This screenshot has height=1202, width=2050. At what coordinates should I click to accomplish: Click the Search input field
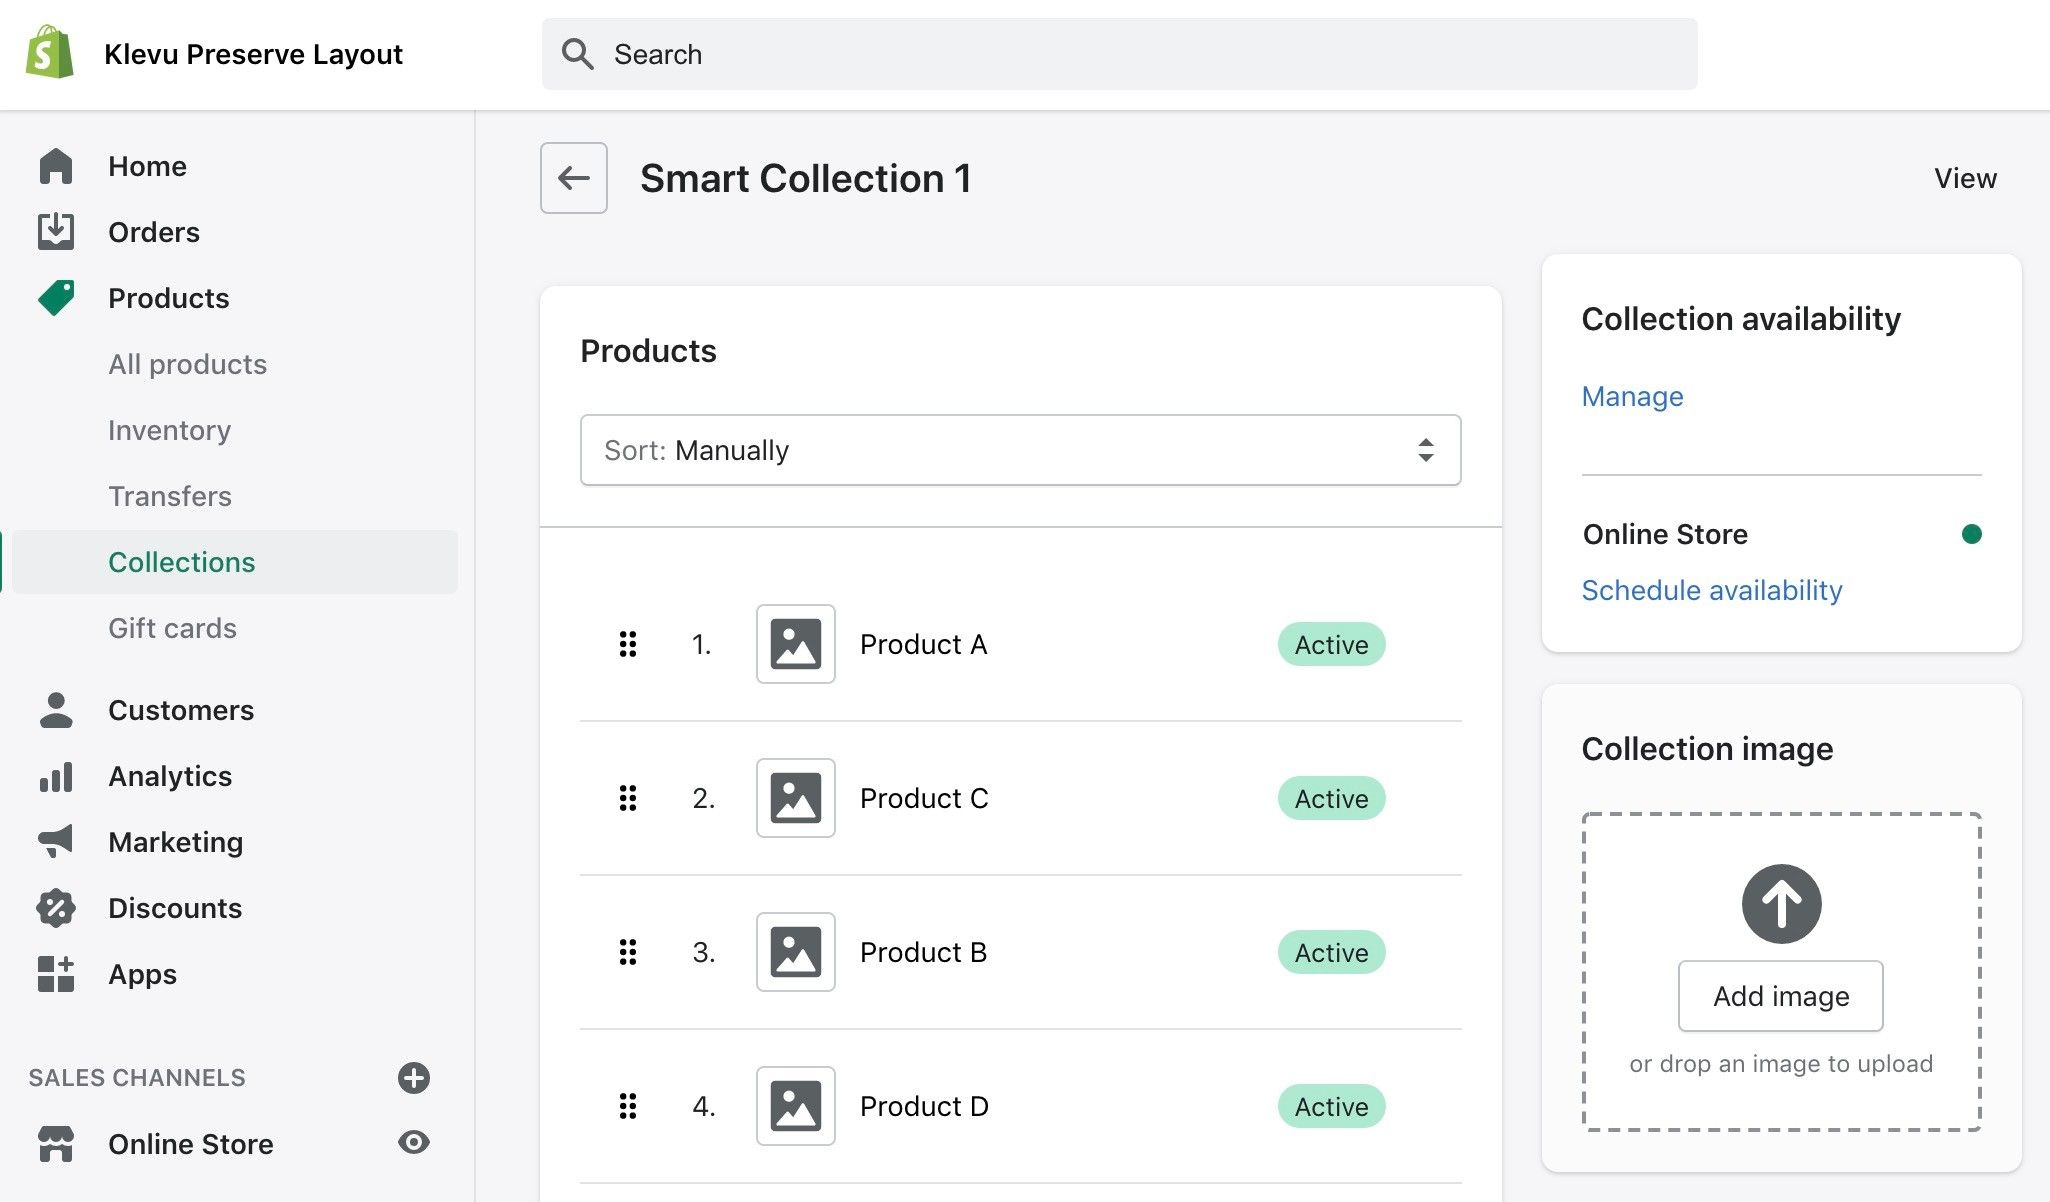coord(1119,54)
